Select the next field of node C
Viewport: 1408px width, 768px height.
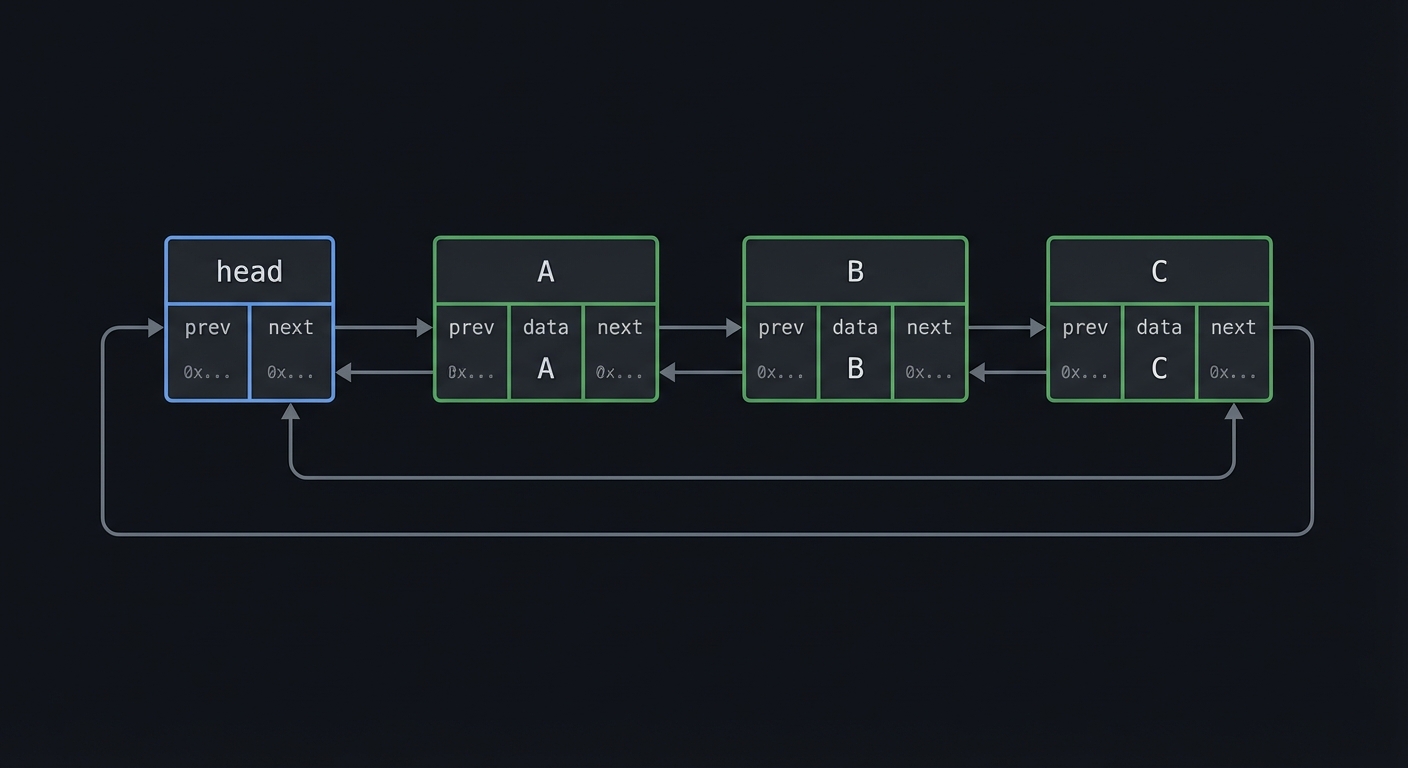(1233, 352)
